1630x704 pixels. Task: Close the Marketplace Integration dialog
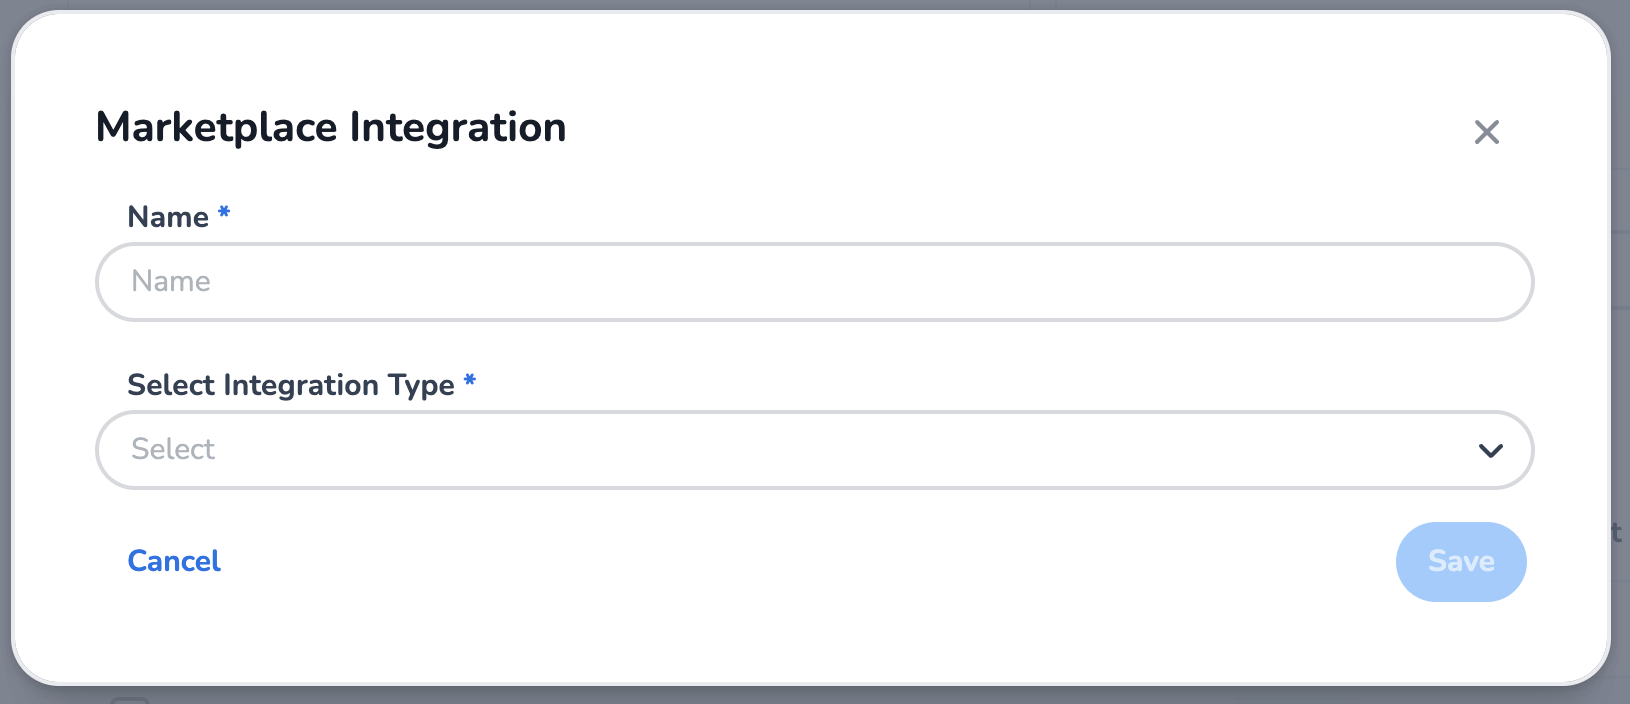[x=1486, y=132]
